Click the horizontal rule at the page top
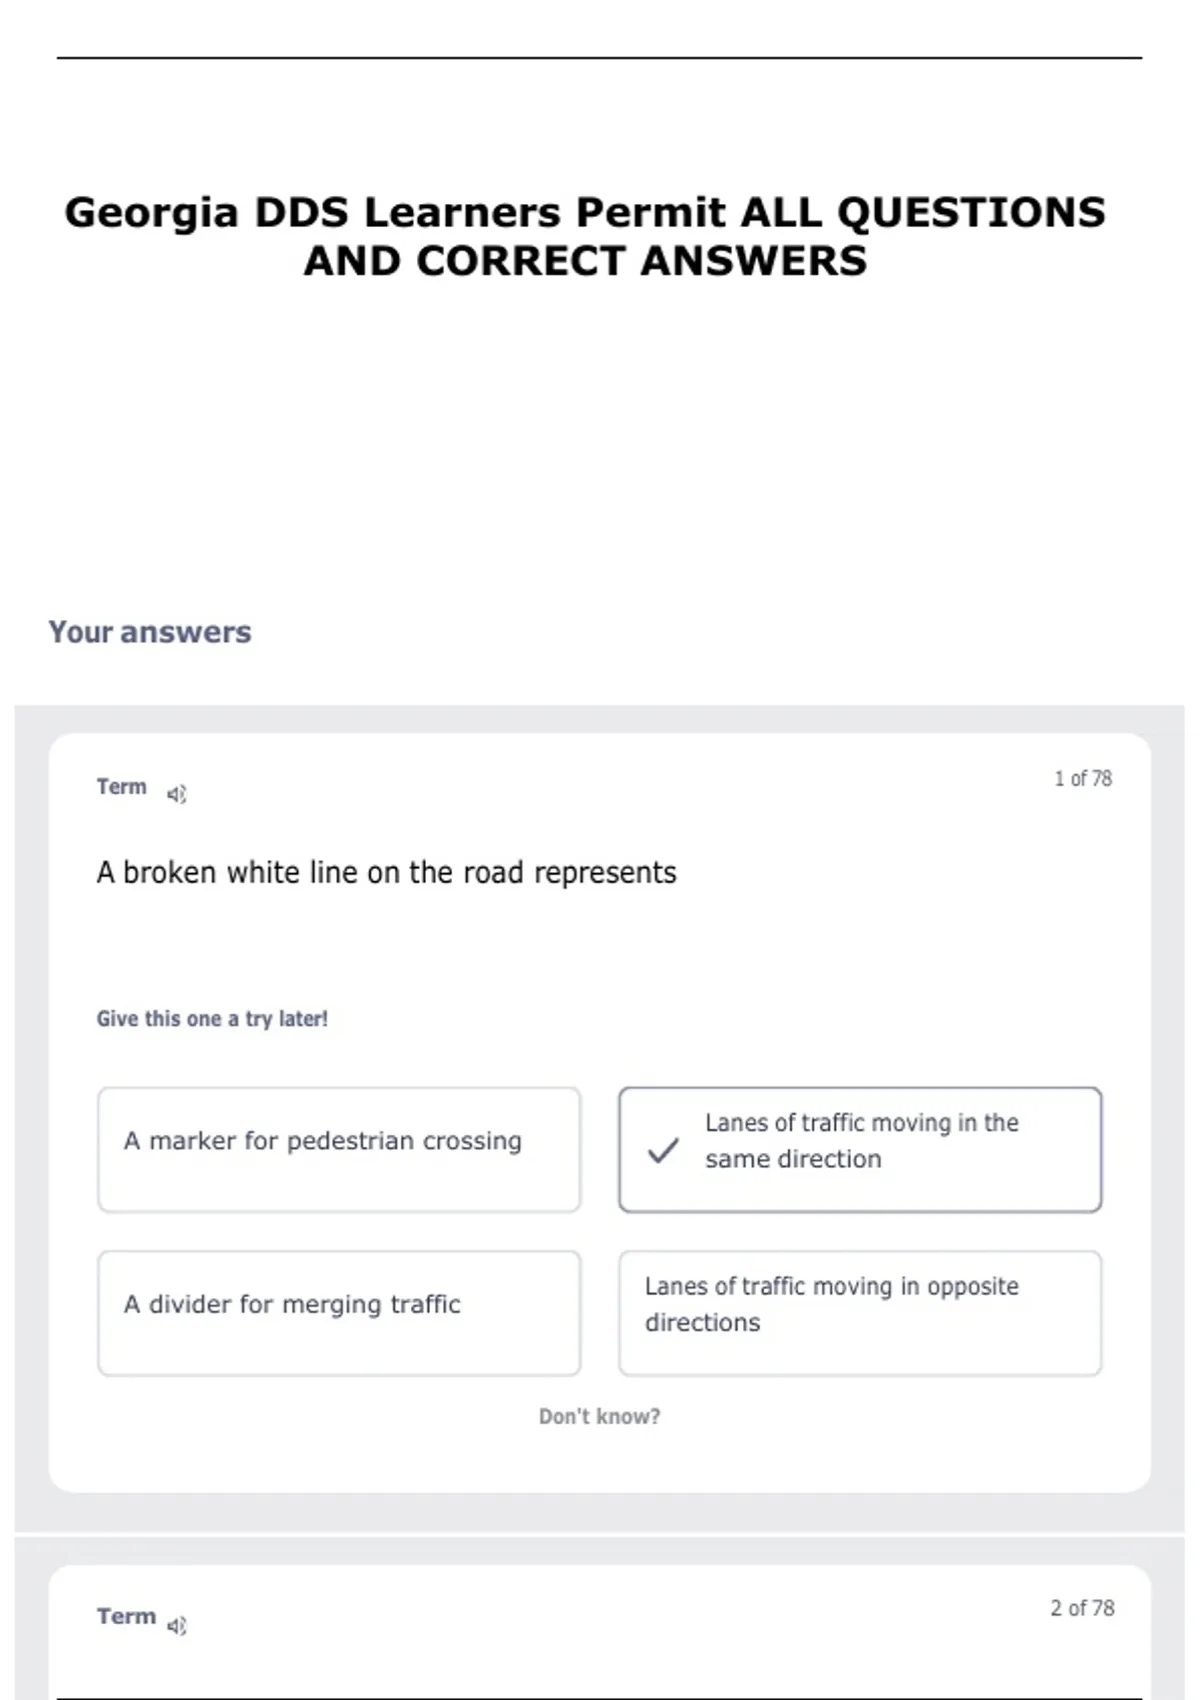 click(x=599, y=58)
